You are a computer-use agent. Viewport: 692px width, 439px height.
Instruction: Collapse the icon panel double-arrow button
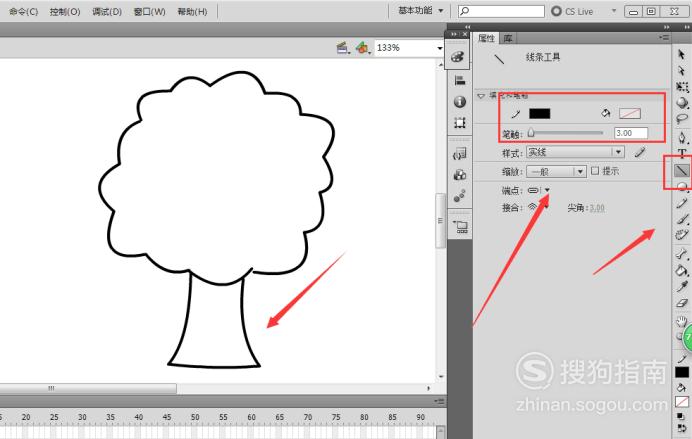pos(454,34)
